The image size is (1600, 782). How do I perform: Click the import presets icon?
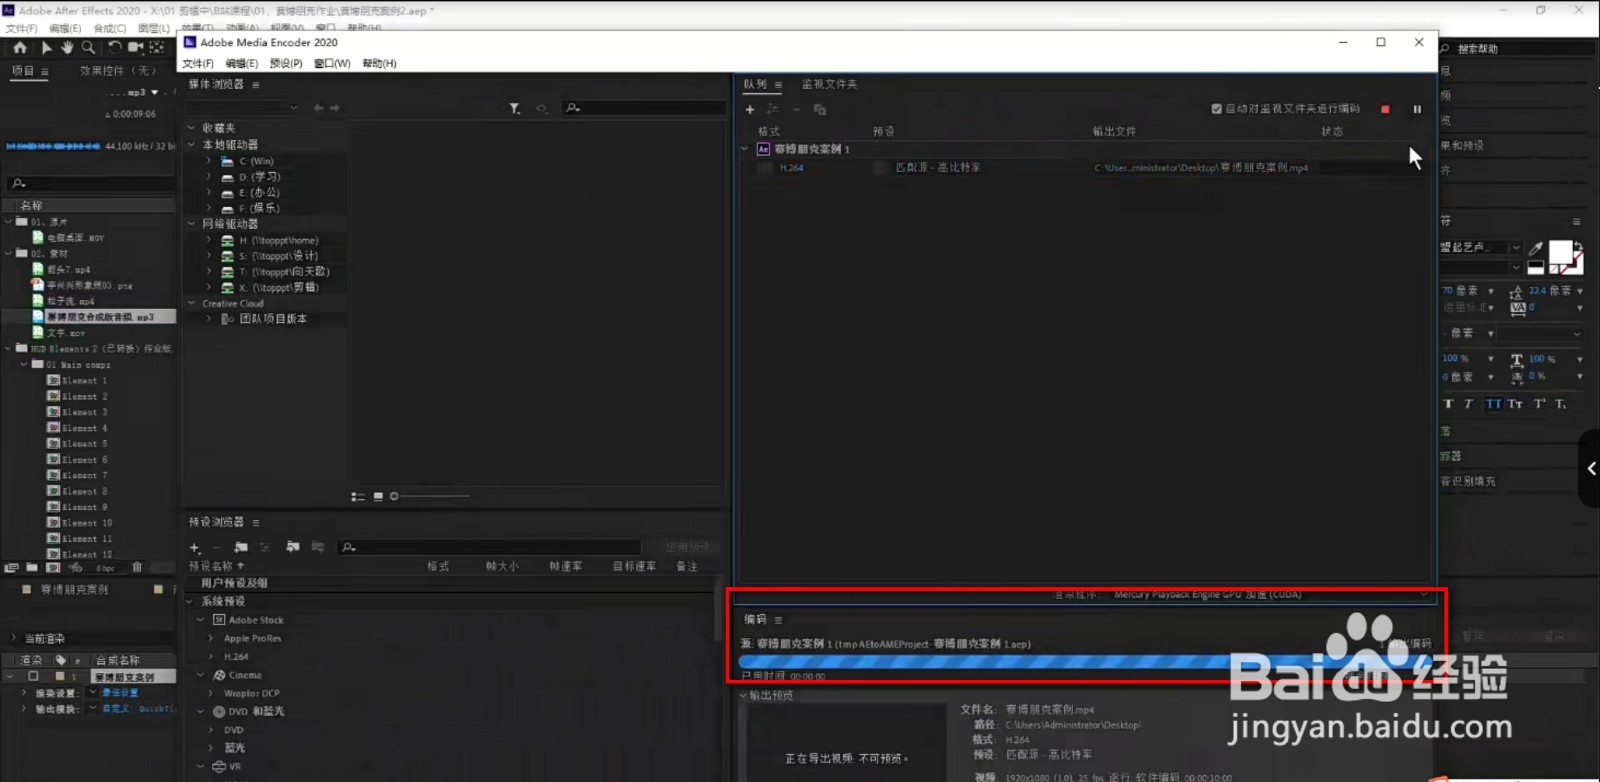(293, 547)
